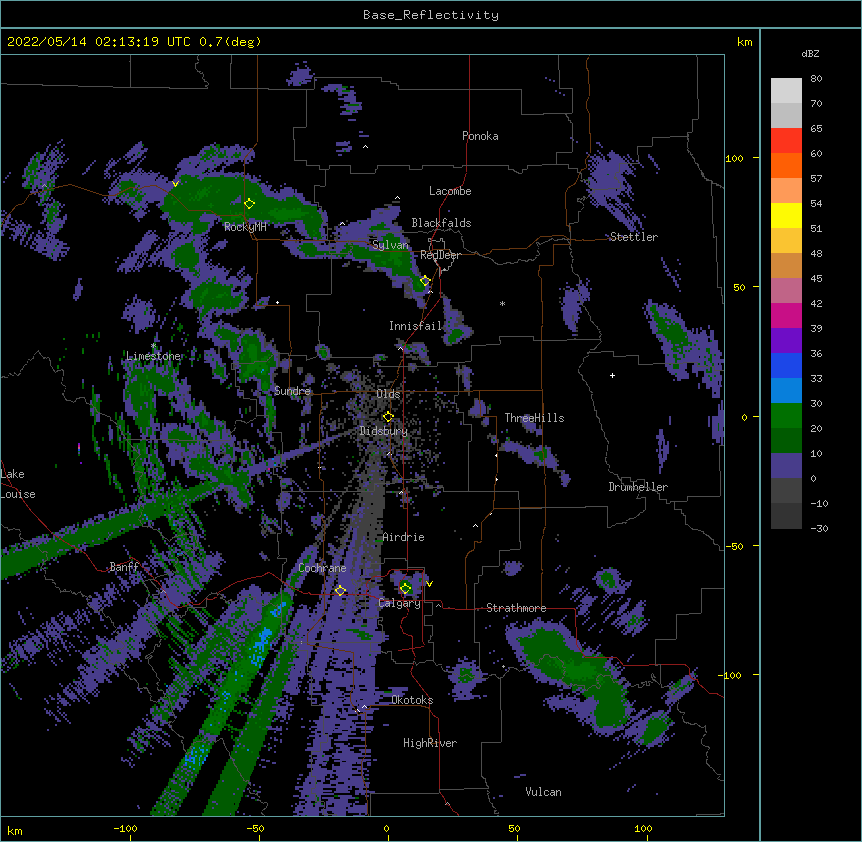Click the yellow v marker northwest of RockyMH
Screen dimensions: 862x842
(175, 184)
